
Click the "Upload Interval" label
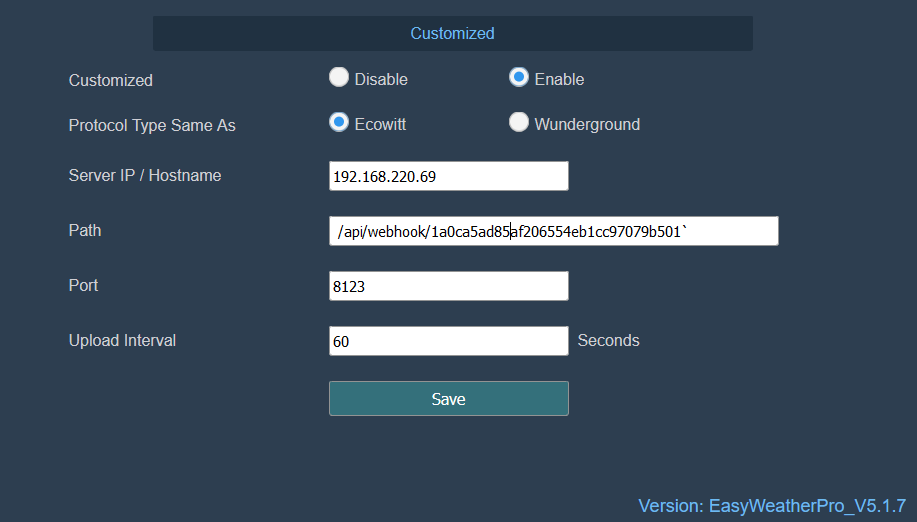(x=122, y=340)
